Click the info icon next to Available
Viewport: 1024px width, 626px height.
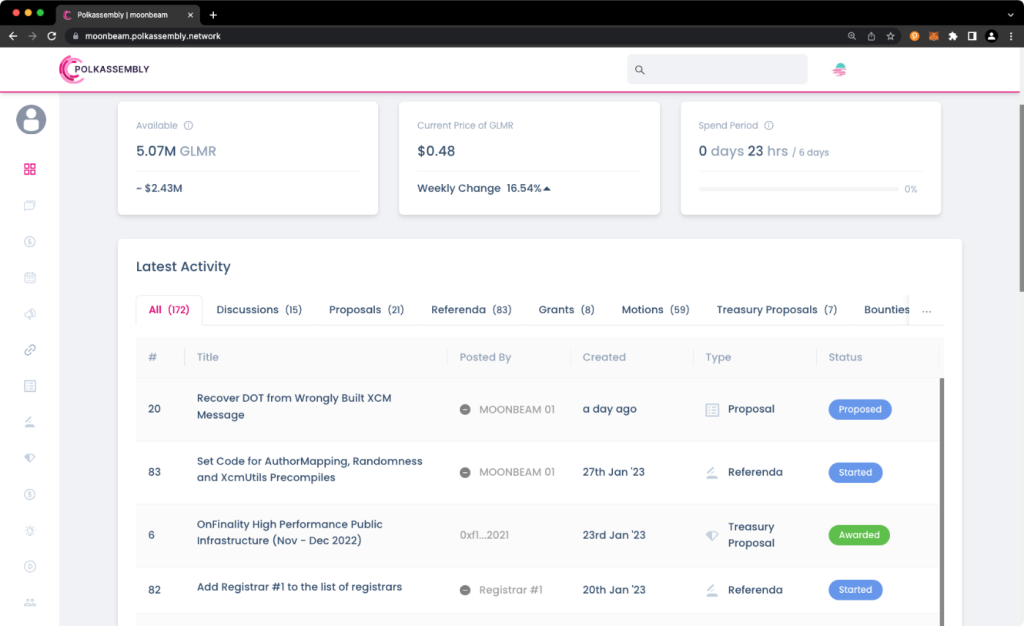tap(188, 125)
